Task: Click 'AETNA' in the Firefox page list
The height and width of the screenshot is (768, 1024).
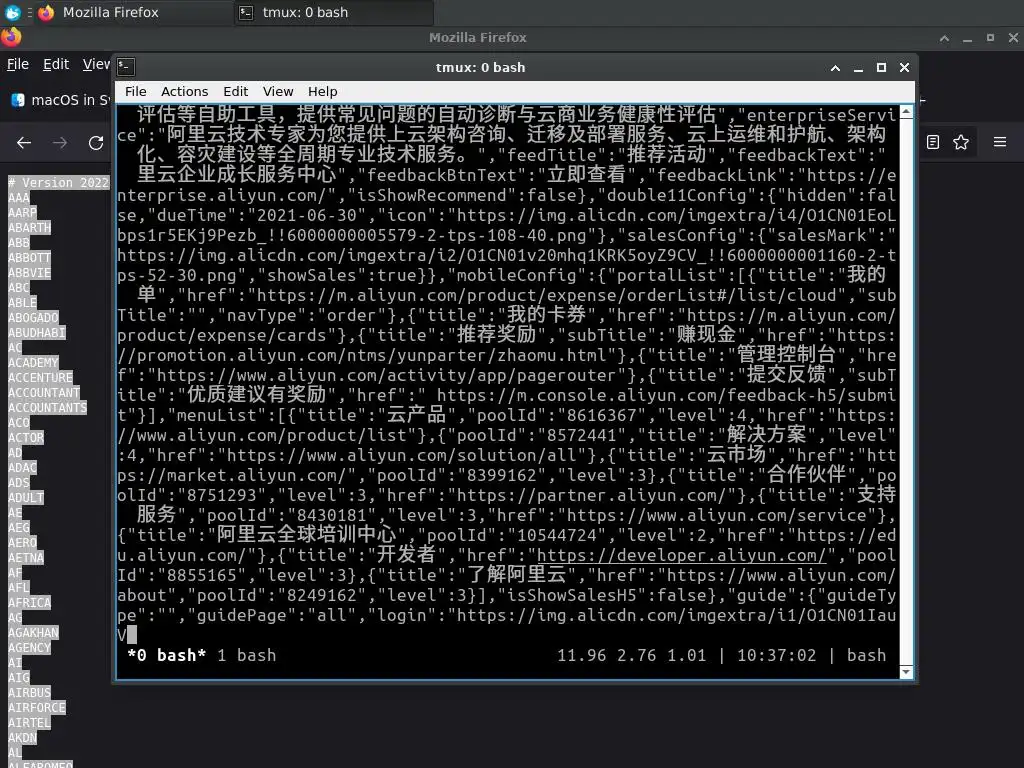Action: [x=26, y=558]
